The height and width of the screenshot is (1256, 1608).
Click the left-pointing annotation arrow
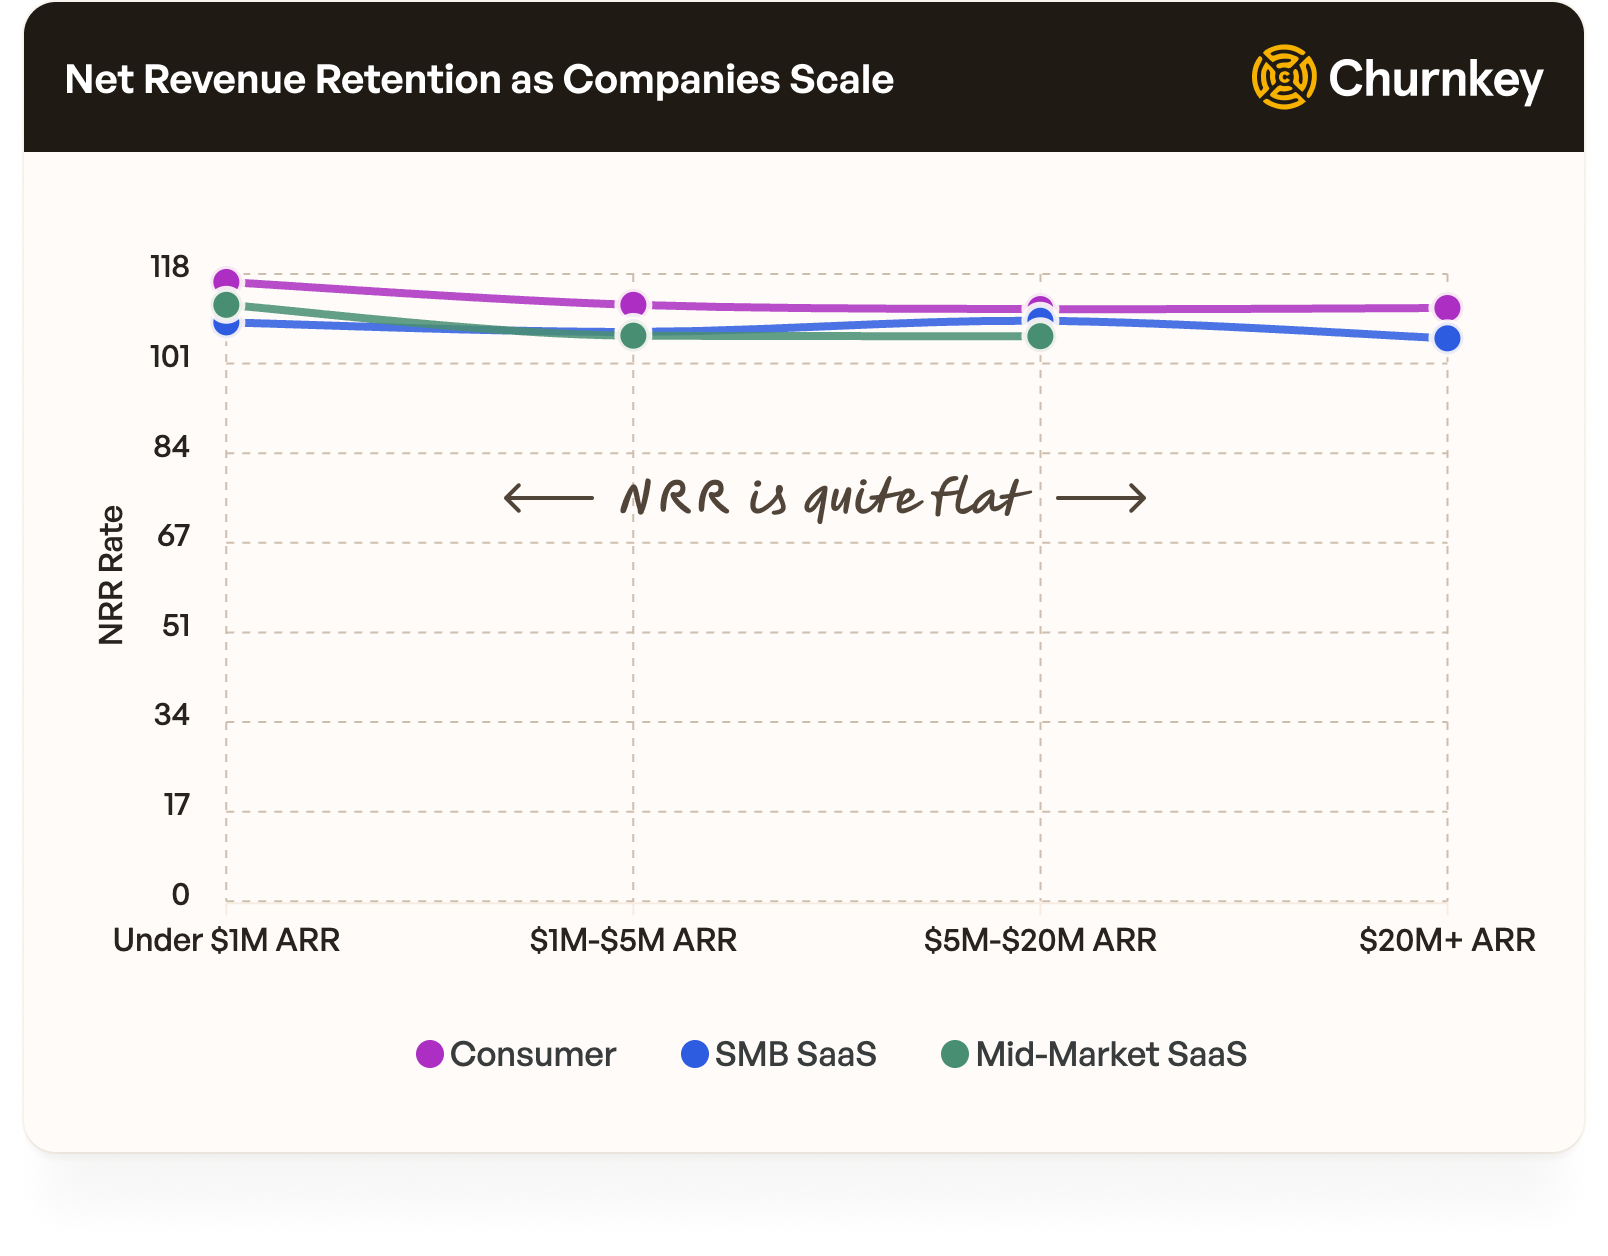tap(548, 497)
